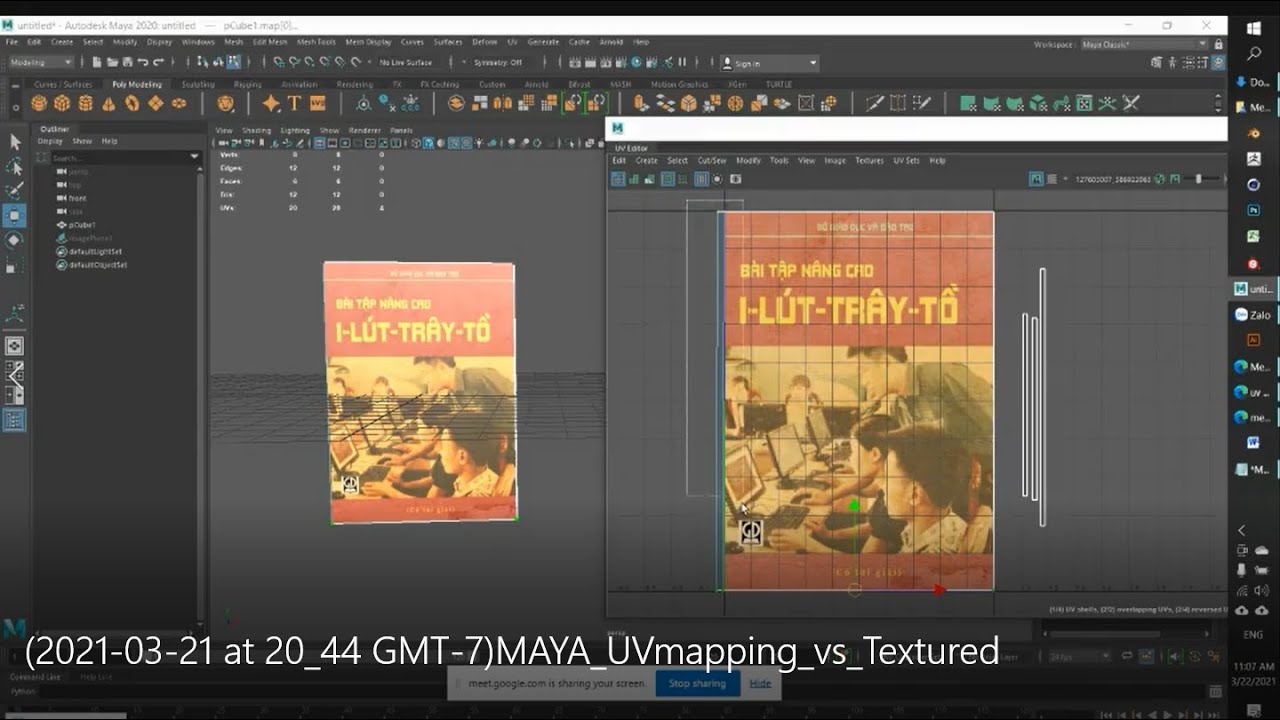Pick the Paint Selection tool
Screen dimensions: 1280x720
15,191
